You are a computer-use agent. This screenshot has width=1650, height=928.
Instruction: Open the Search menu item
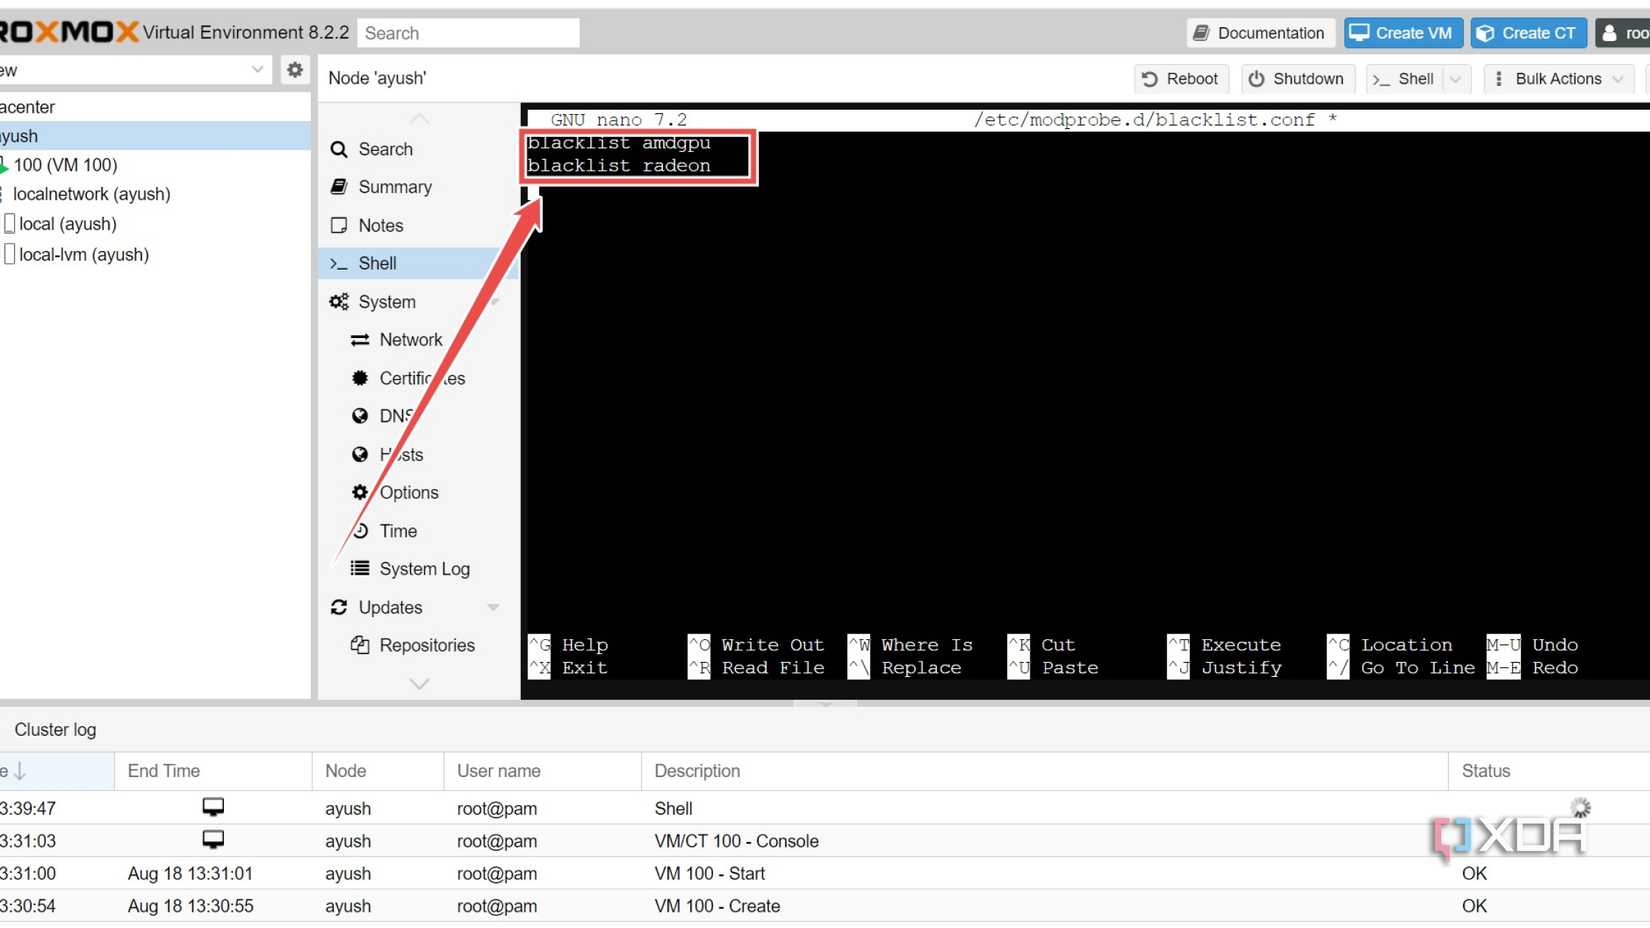point(418,149)
